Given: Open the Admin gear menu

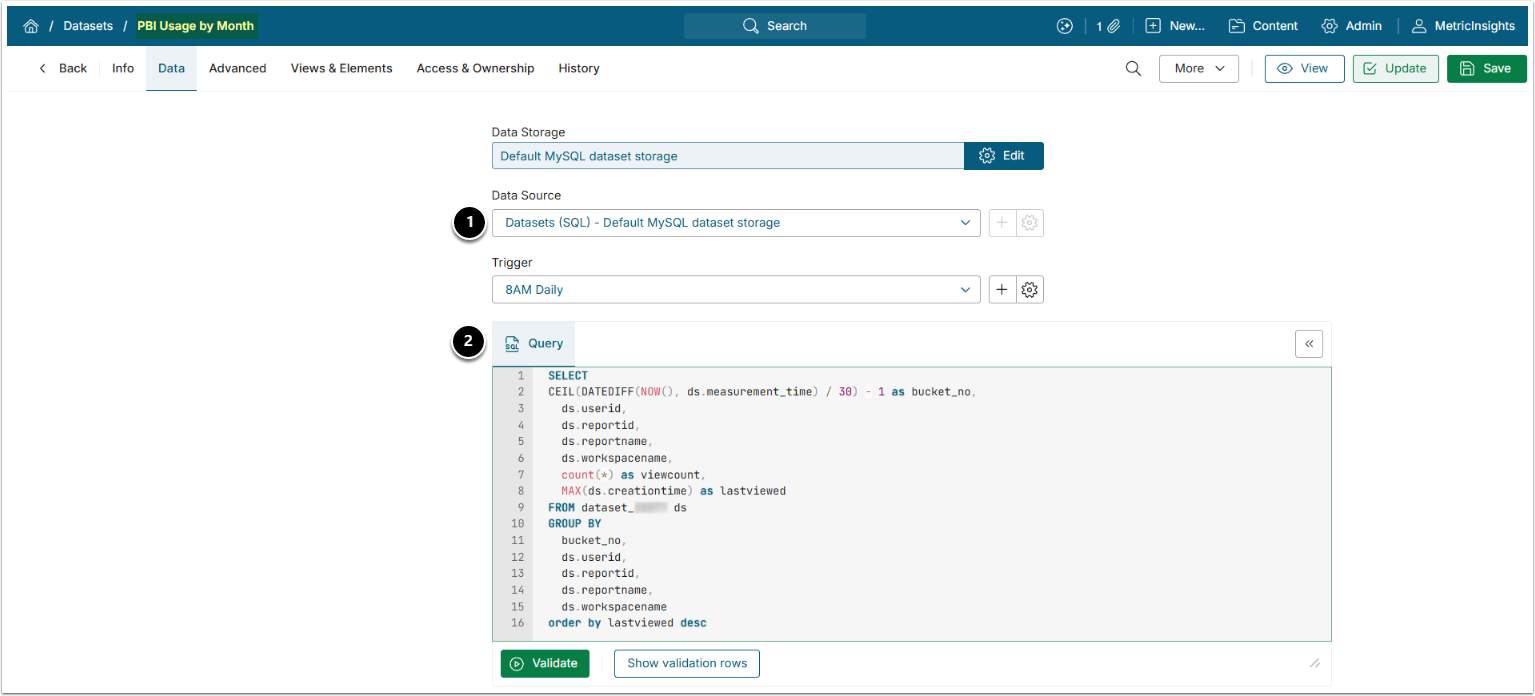Looking at the screenshot, I should [x=1351, y=26].
